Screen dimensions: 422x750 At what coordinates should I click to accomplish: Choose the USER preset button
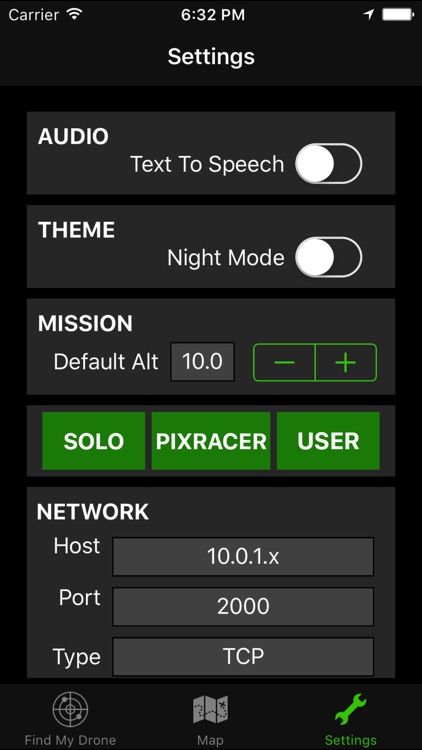(328, 441)
